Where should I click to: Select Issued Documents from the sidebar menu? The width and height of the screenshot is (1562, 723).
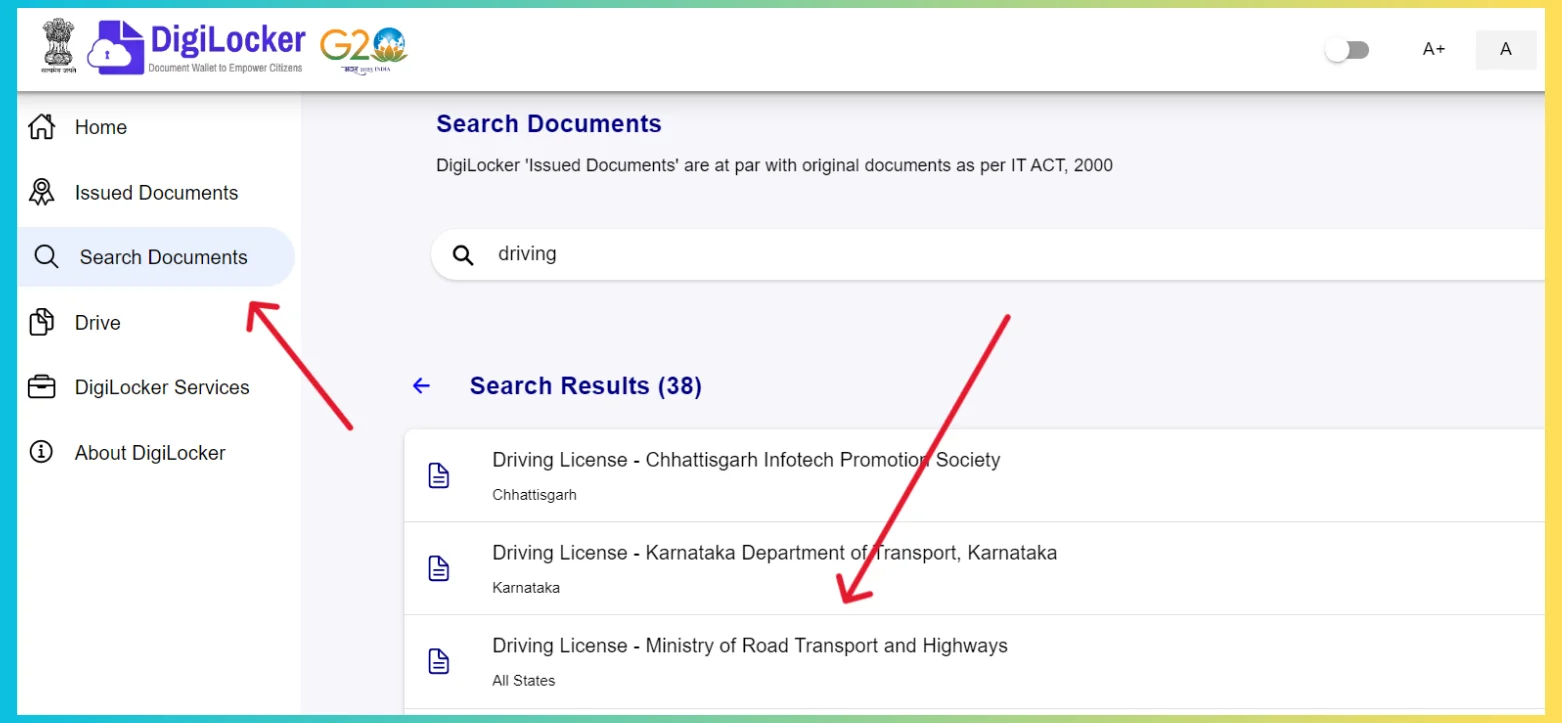pyautogui.click(x=156, y=191)
